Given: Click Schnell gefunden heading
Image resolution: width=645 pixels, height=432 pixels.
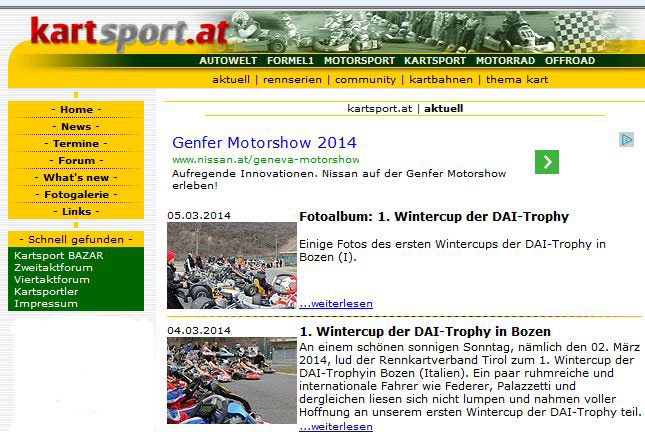Looking at the screenshot, I should coord(76,239).
